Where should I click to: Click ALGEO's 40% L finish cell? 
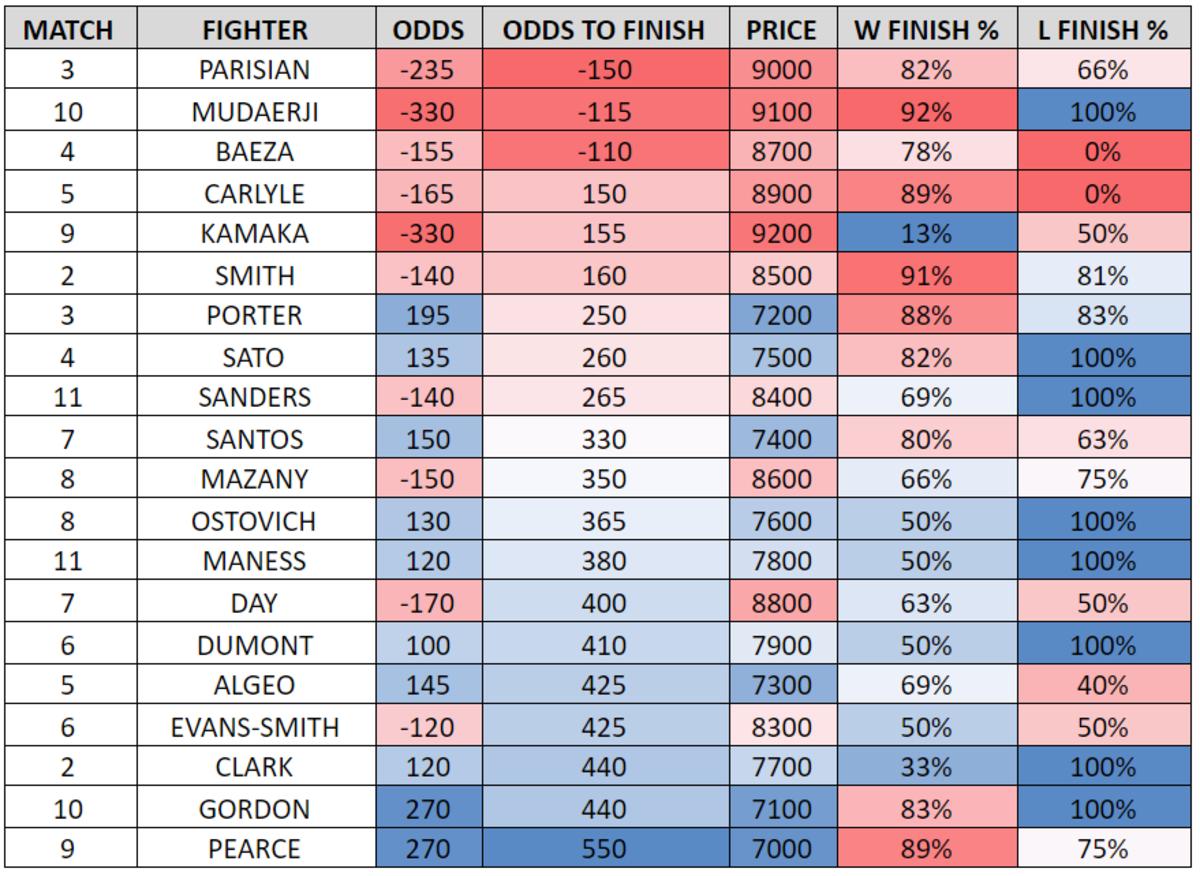(1102, 686)
